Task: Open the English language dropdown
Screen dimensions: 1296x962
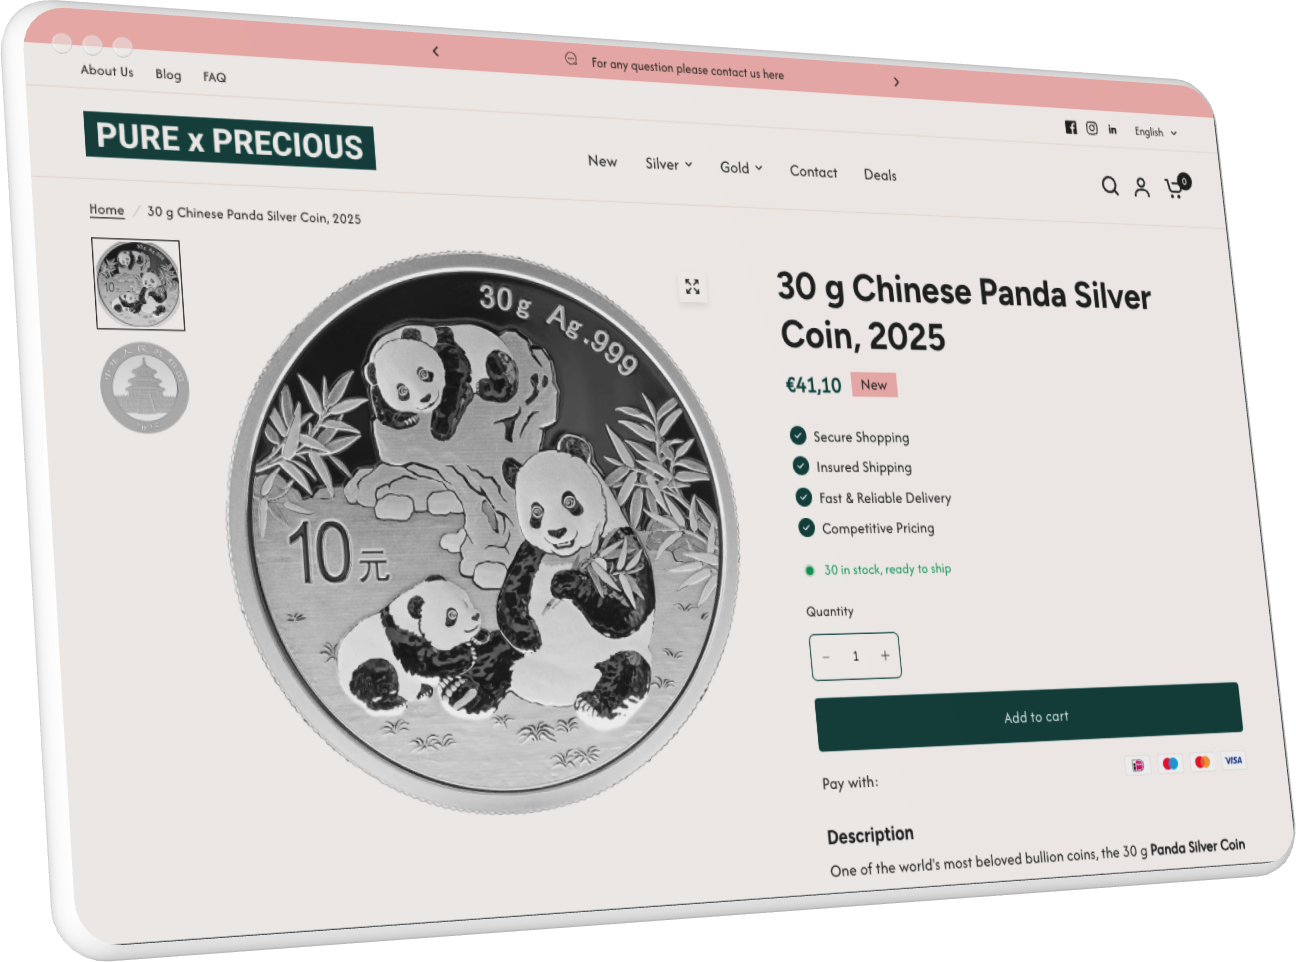Action: pyautogui.click(x=1155, y=132)
